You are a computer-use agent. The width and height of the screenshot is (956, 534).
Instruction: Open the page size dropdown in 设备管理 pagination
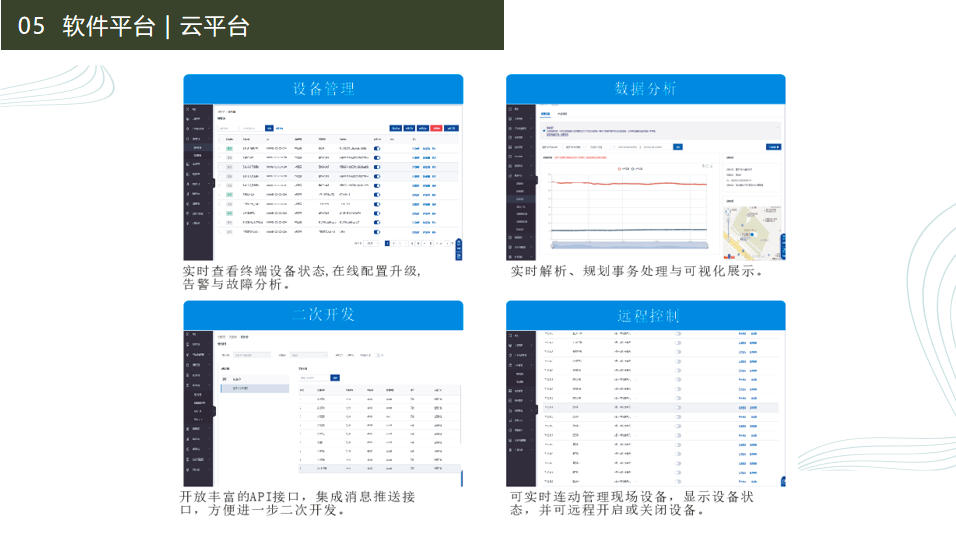click(x=371, y=243)
